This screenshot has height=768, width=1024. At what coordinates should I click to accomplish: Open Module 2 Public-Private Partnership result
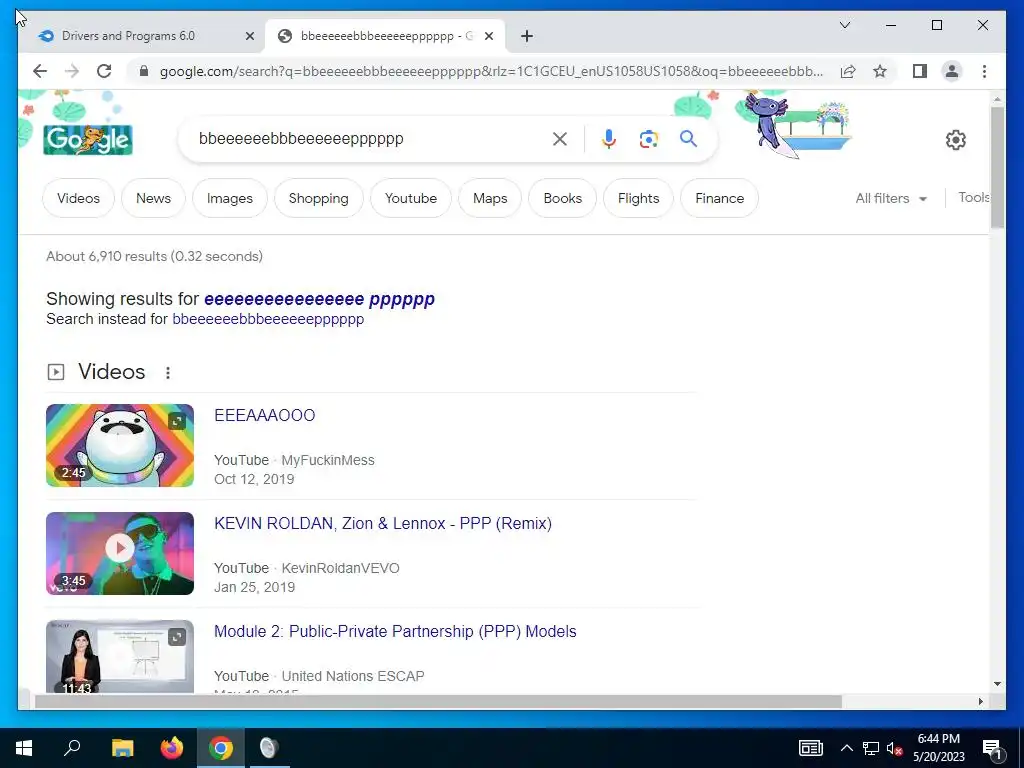395,632
